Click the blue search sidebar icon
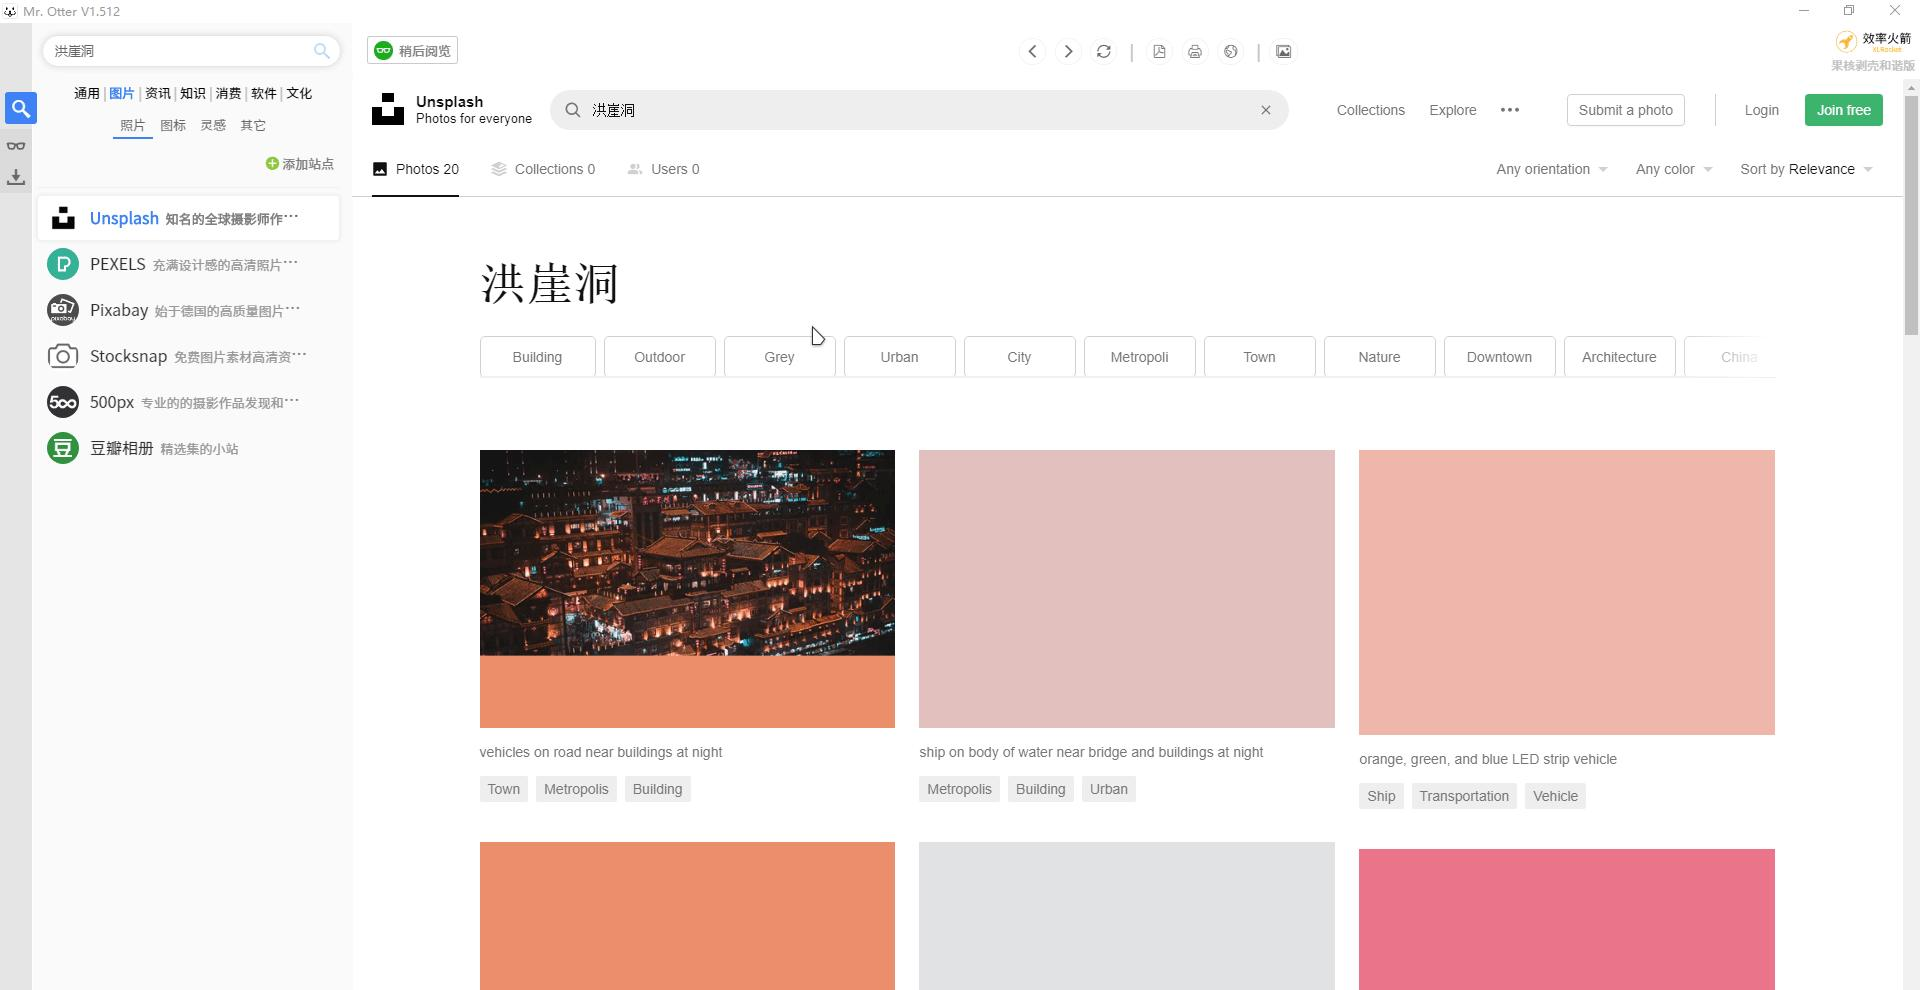The height and width of the screenshot is (990, 1920). tap(20, 108)
